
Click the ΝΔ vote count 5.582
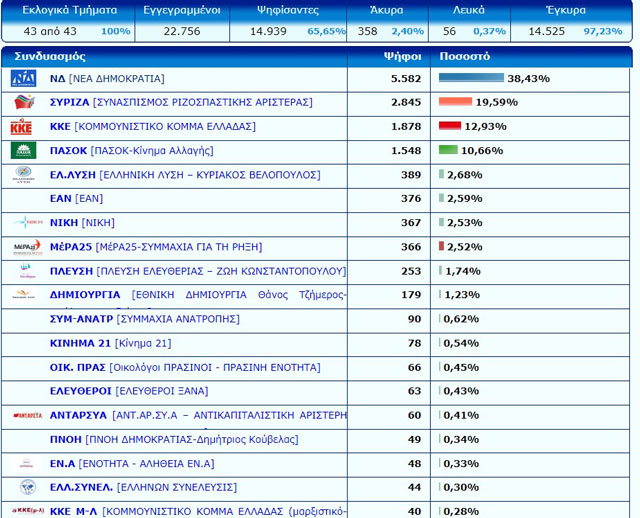[x=406, y=78]
